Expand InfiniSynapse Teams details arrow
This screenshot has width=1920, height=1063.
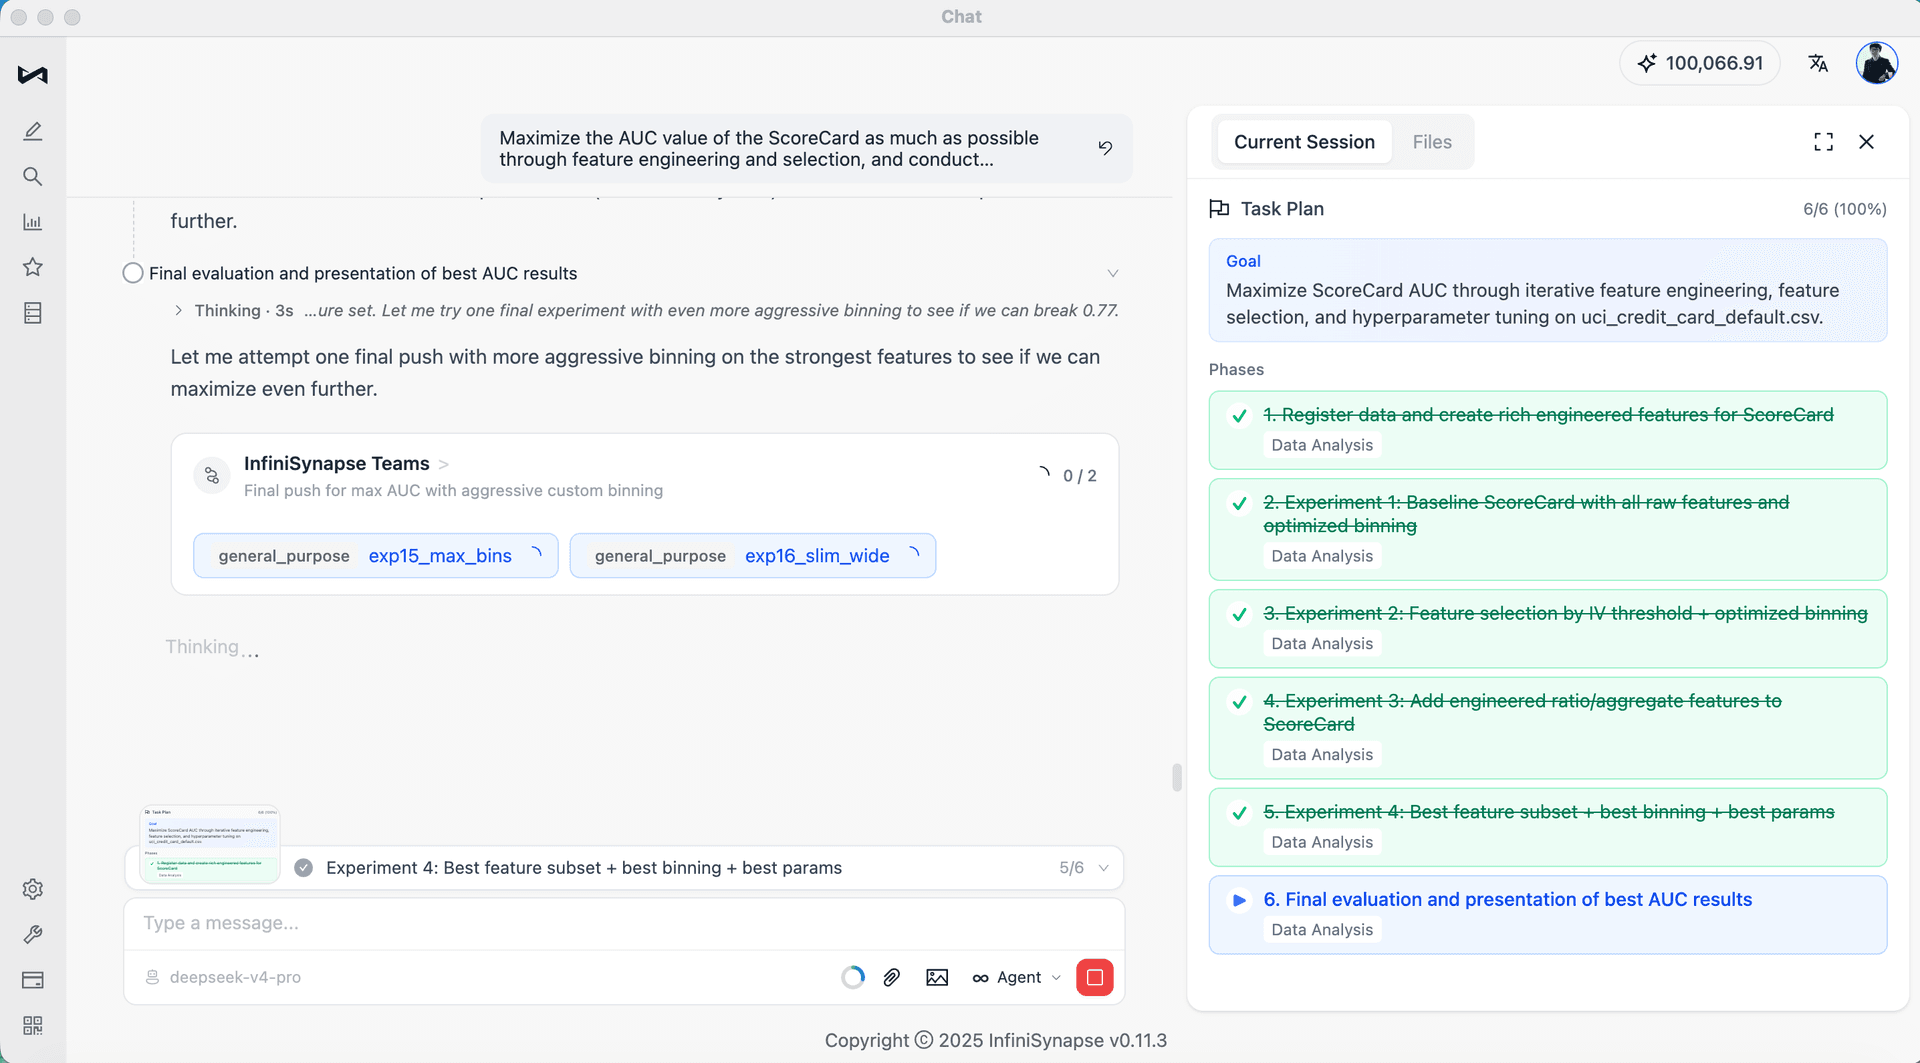(444, 464)
